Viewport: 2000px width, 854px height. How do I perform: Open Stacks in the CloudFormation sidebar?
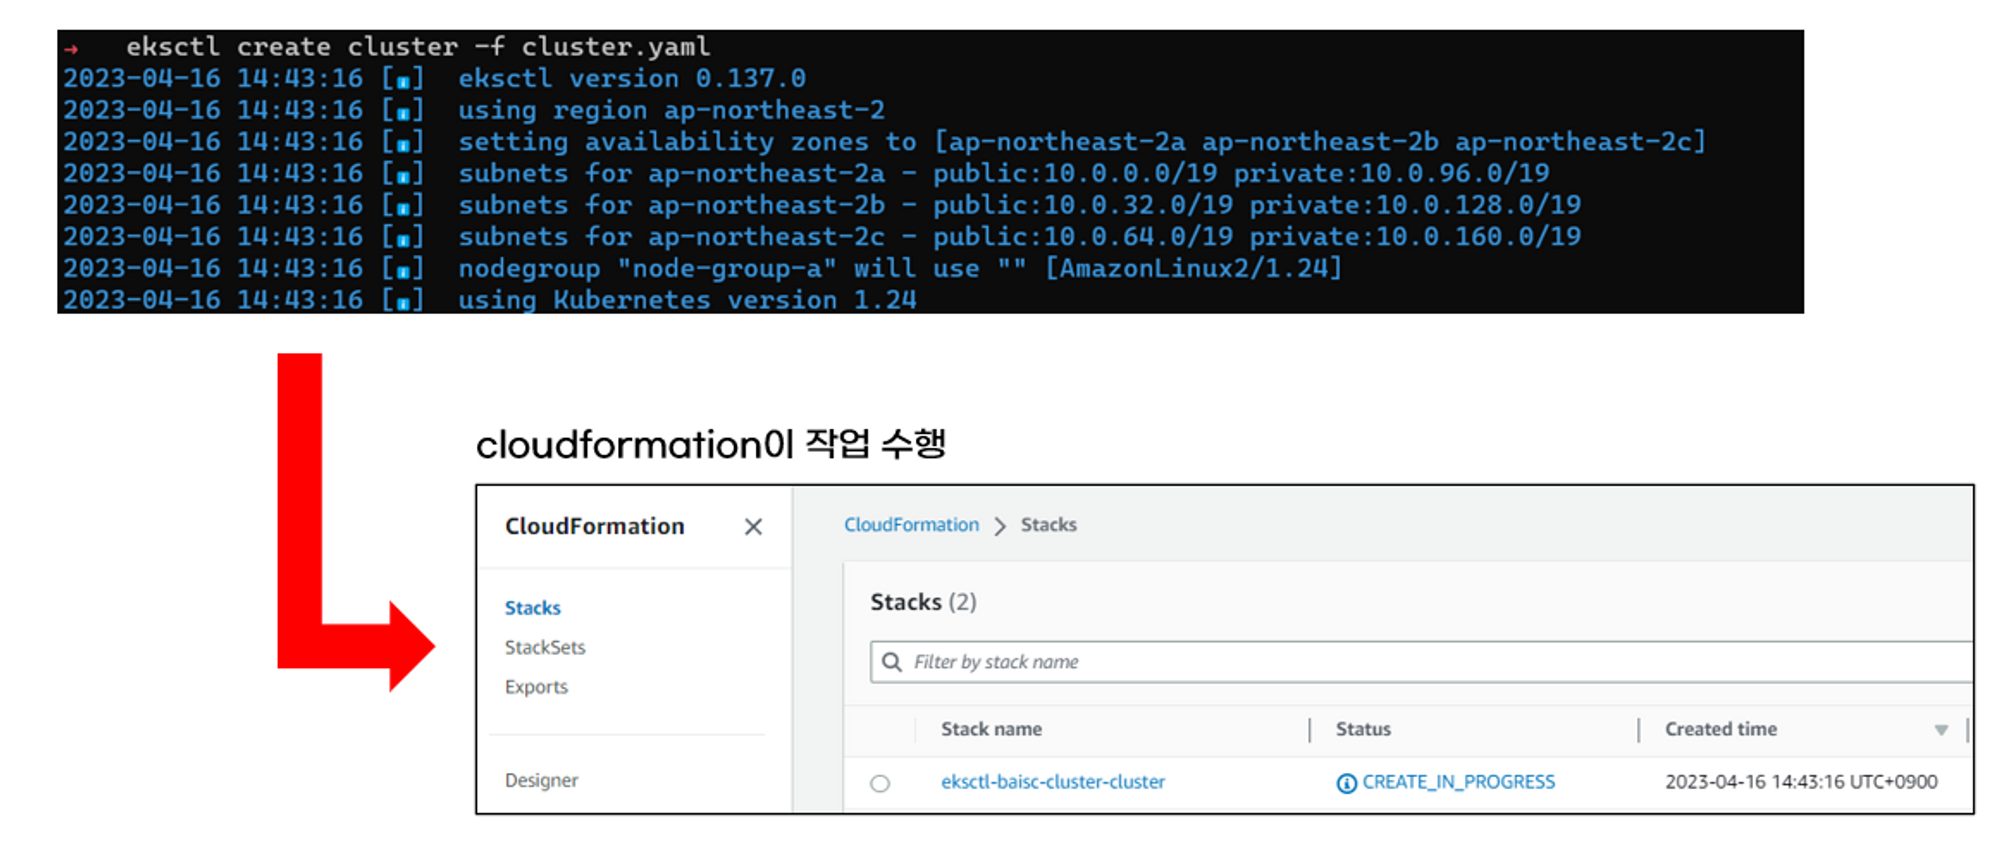coord(532,607)
